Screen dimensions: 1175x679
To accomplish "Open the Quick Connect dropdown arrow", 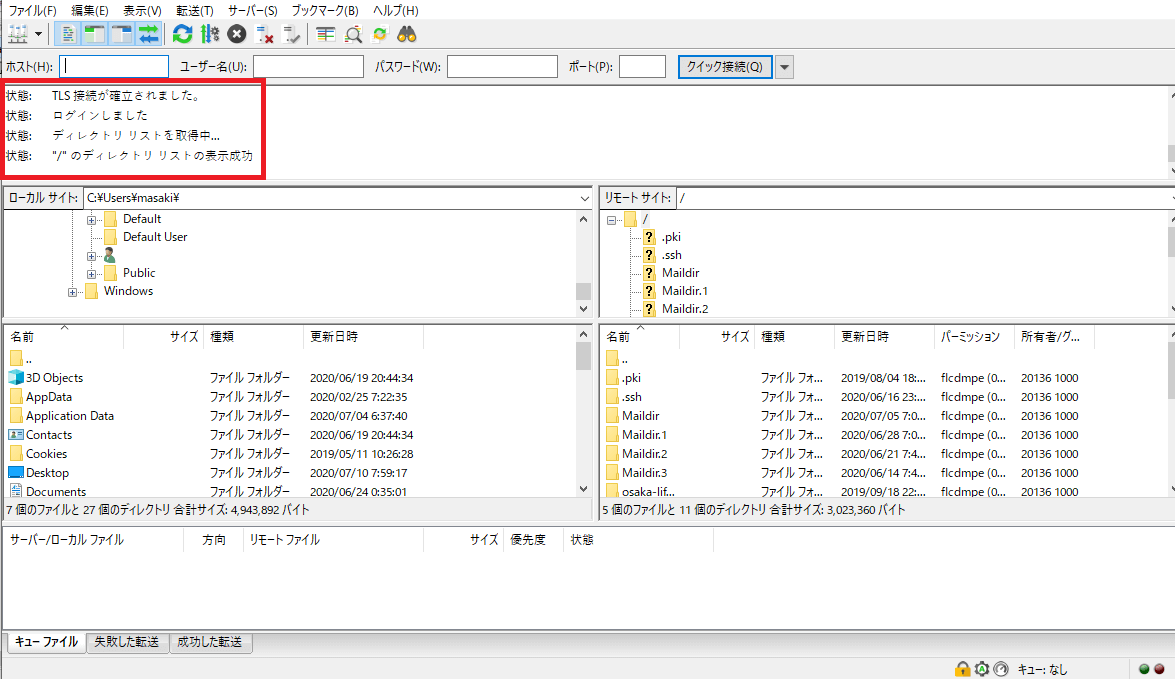I will tap(782, 66).
